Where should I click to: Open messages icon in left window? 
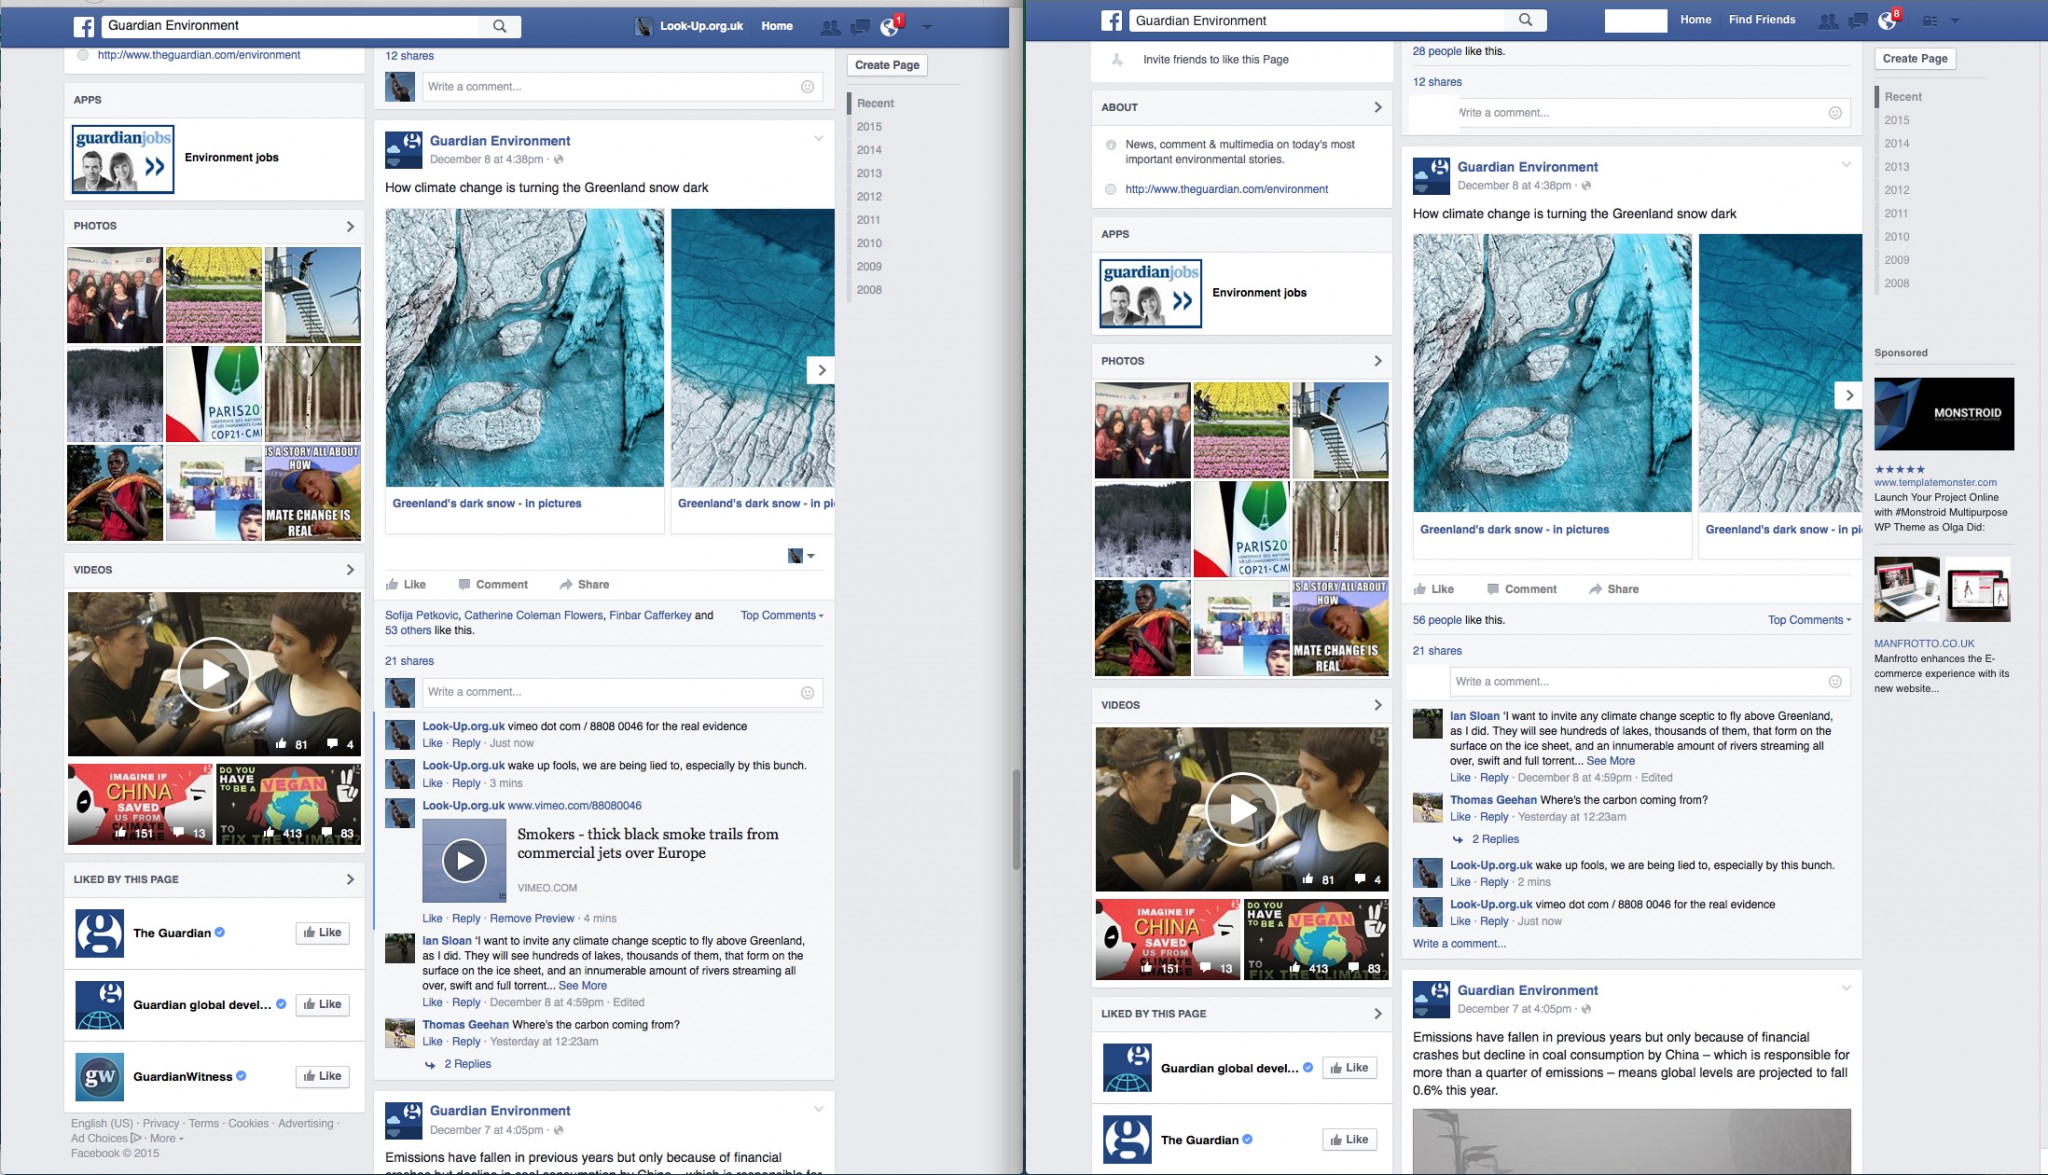(860, 27)
